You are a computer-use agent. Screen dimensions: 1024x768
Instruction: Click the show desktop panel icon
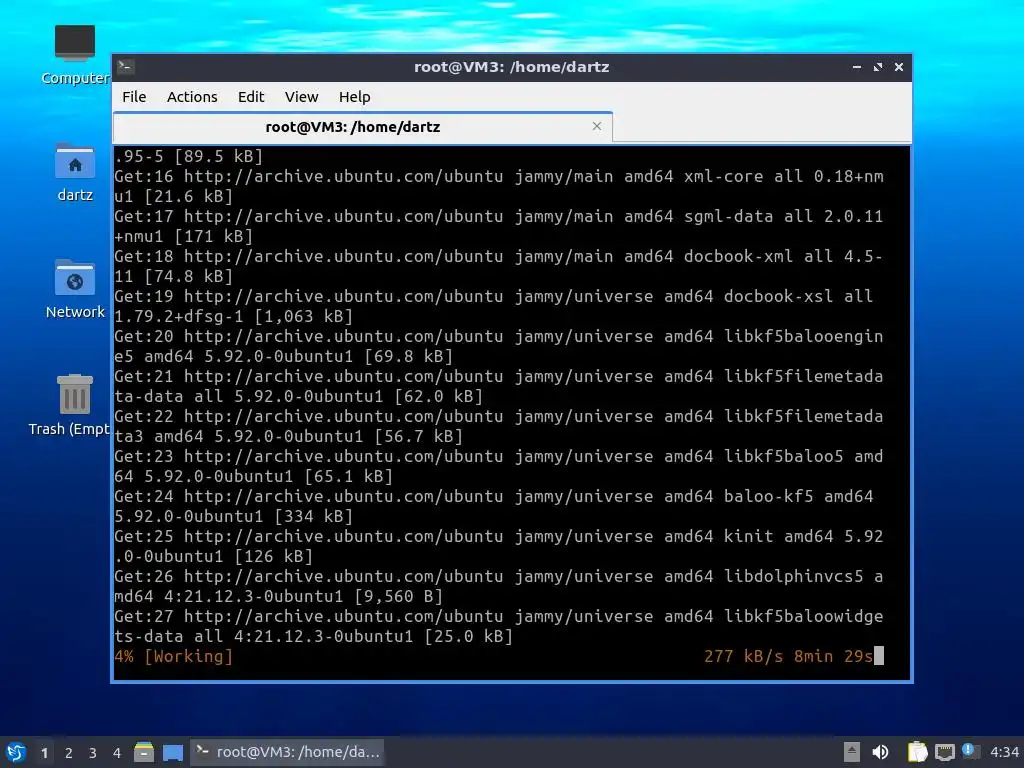point(173,752)
